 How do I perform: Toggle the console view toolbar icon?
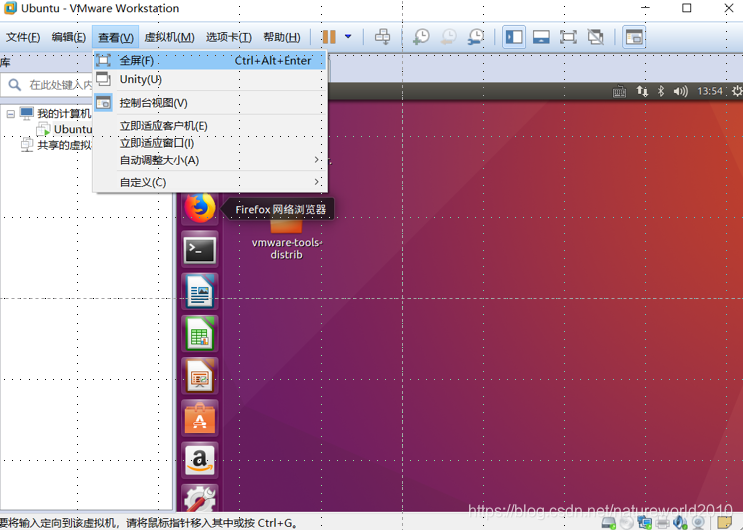[634, 37]
